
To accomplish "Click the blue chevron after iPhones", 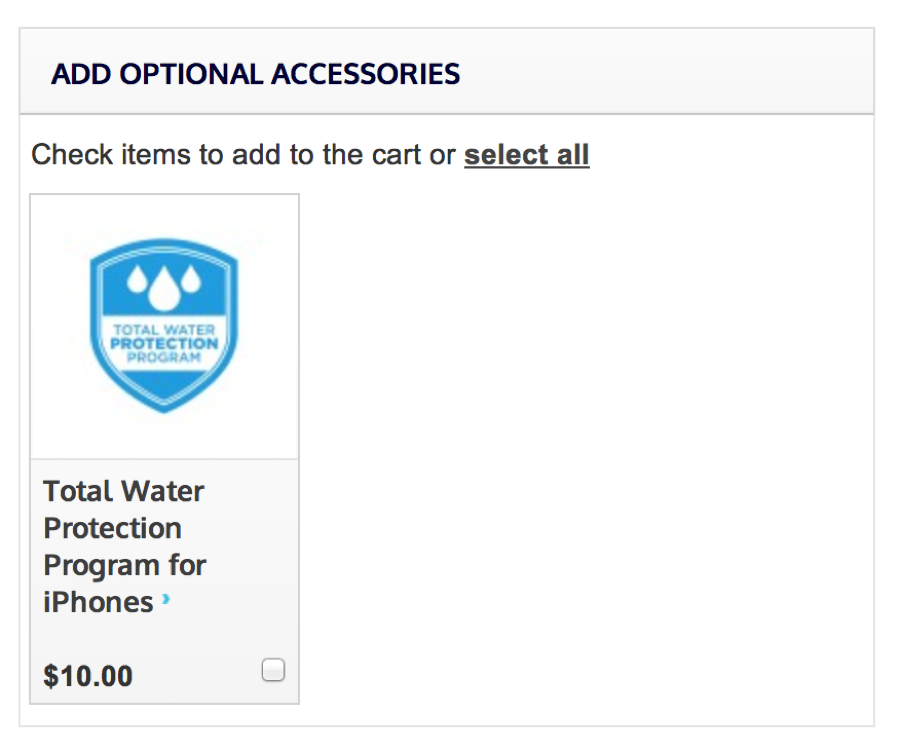I will [166, 599].
